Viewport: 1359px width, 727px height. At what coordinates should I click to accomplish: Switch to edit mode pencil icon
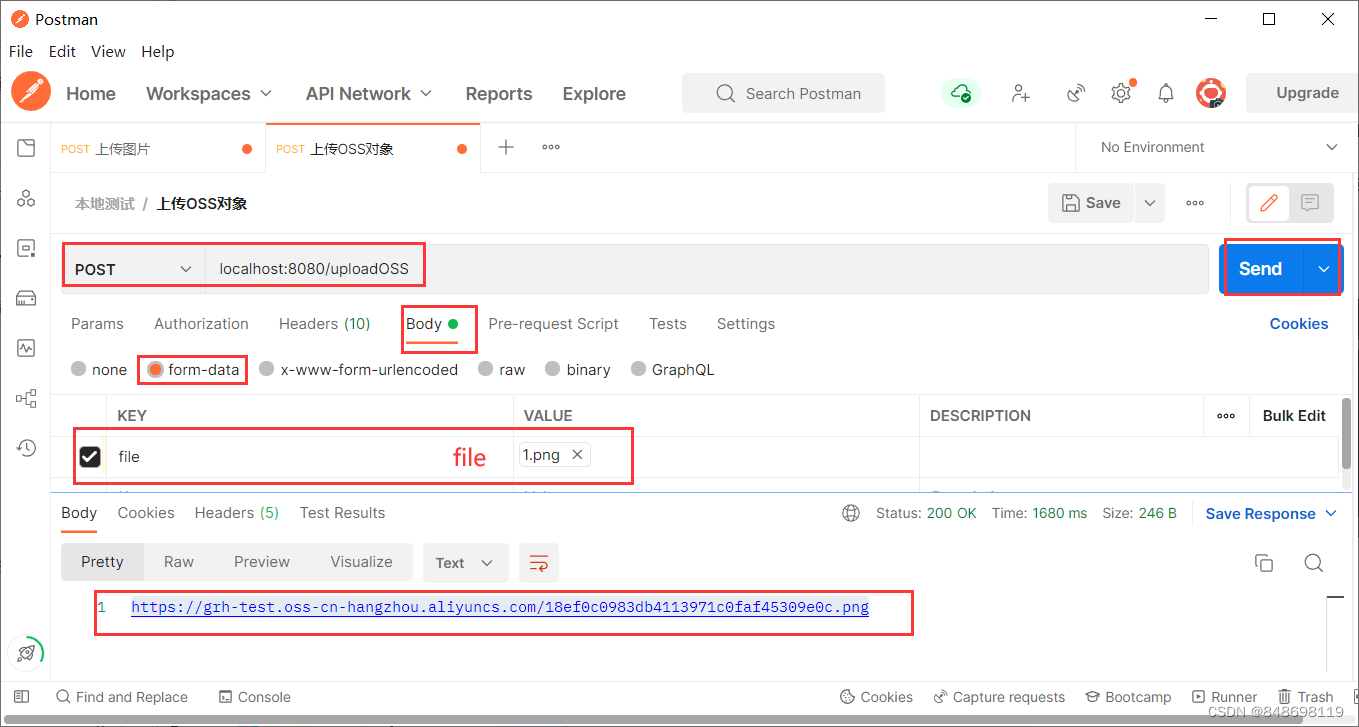click(x=1268, y=203)
